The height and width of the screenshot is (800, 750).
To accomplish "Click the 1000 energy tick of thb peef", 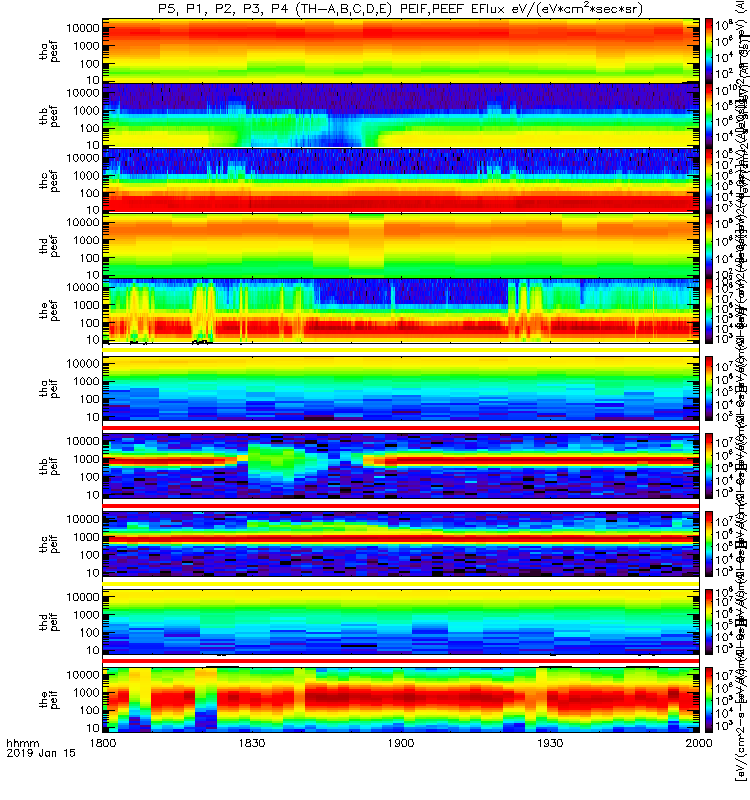I will [x=87, y=111].
